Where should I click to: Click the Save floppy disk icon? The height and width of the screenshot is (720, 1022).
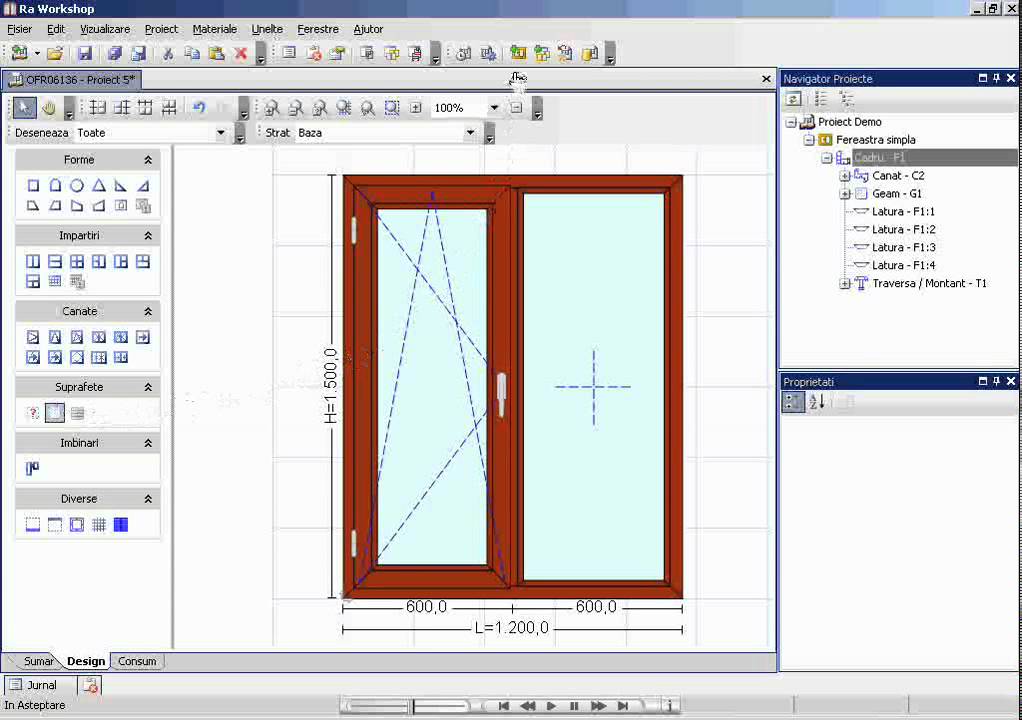coord(85,53)
